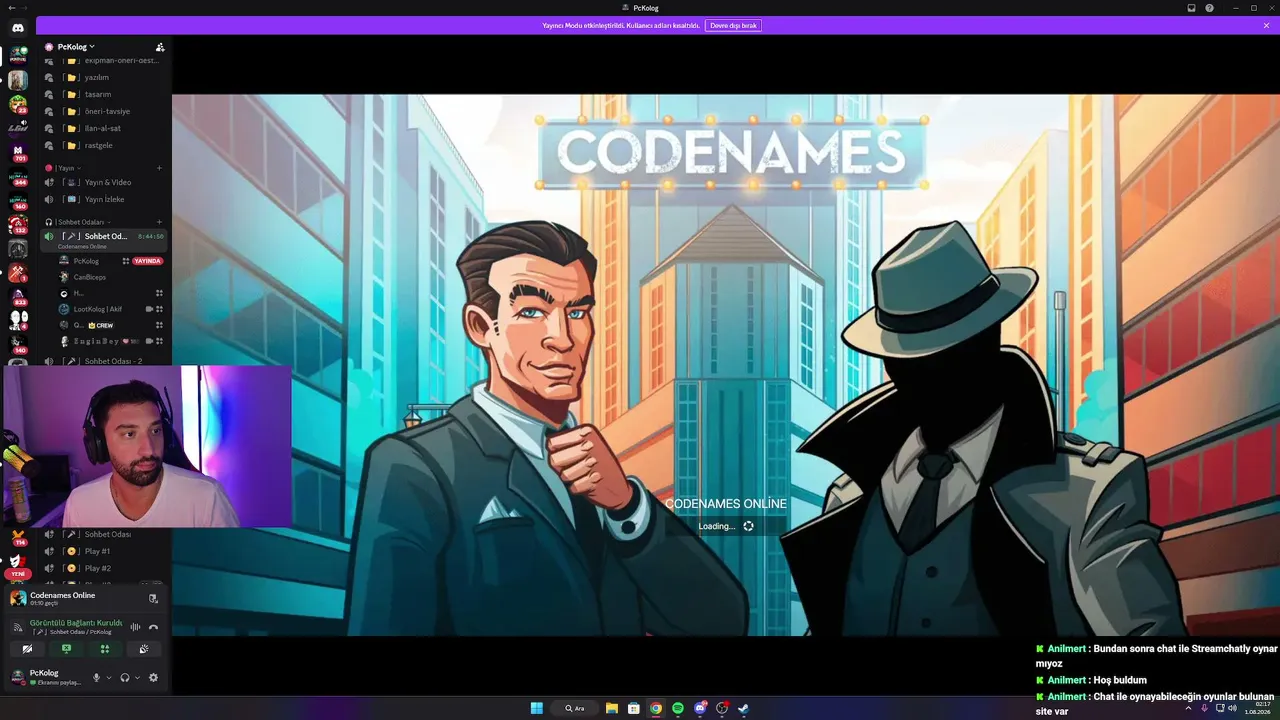
Task: Open Discord help icon in title bar
Action: pos(1209,8)
